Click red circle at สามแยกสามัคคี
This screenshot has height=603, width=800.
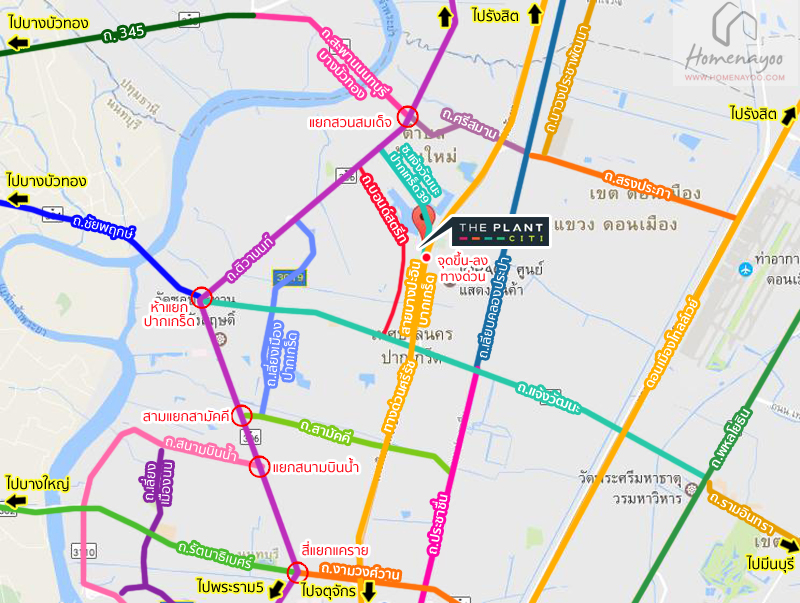pyautogui.click(x=242, y=416)
